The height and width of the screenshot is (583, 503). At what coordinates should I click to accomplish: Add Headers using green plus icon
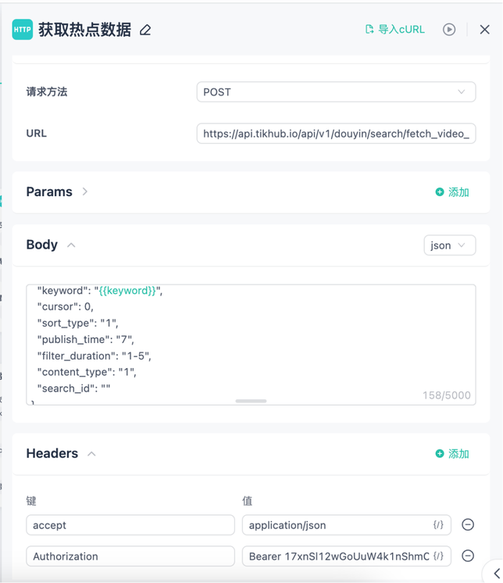point(439,454)
